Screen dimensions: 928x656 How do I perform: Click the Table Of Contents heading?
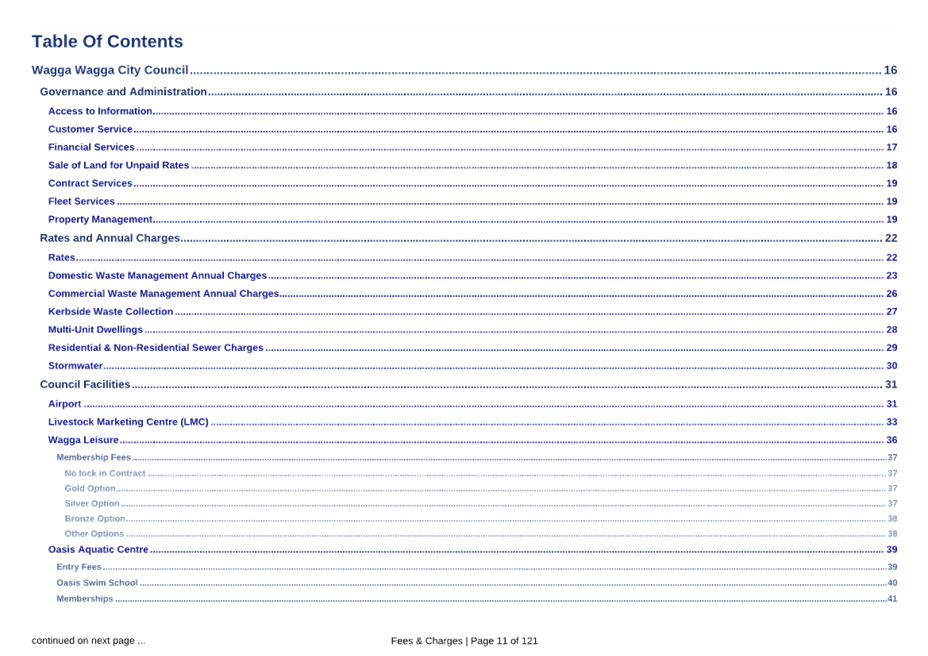(107, 41)
